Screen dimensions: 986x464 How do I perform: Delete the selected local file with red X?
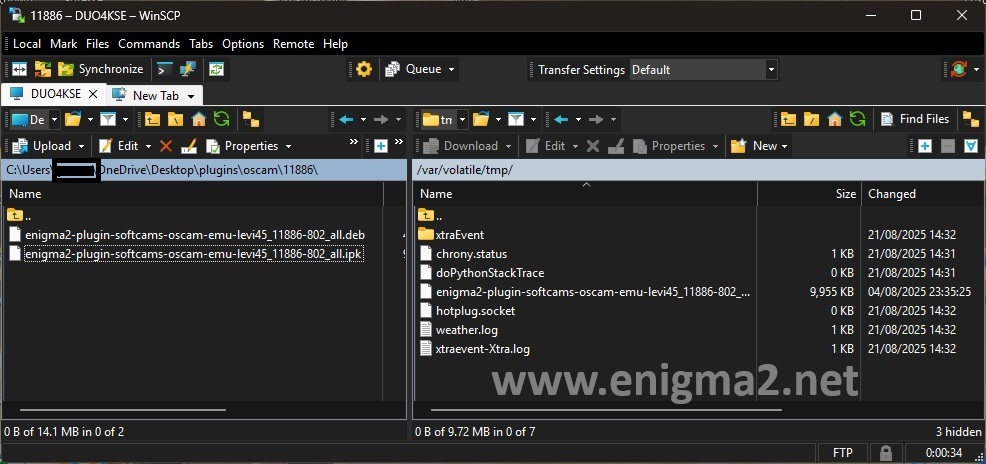click(166, 146)
